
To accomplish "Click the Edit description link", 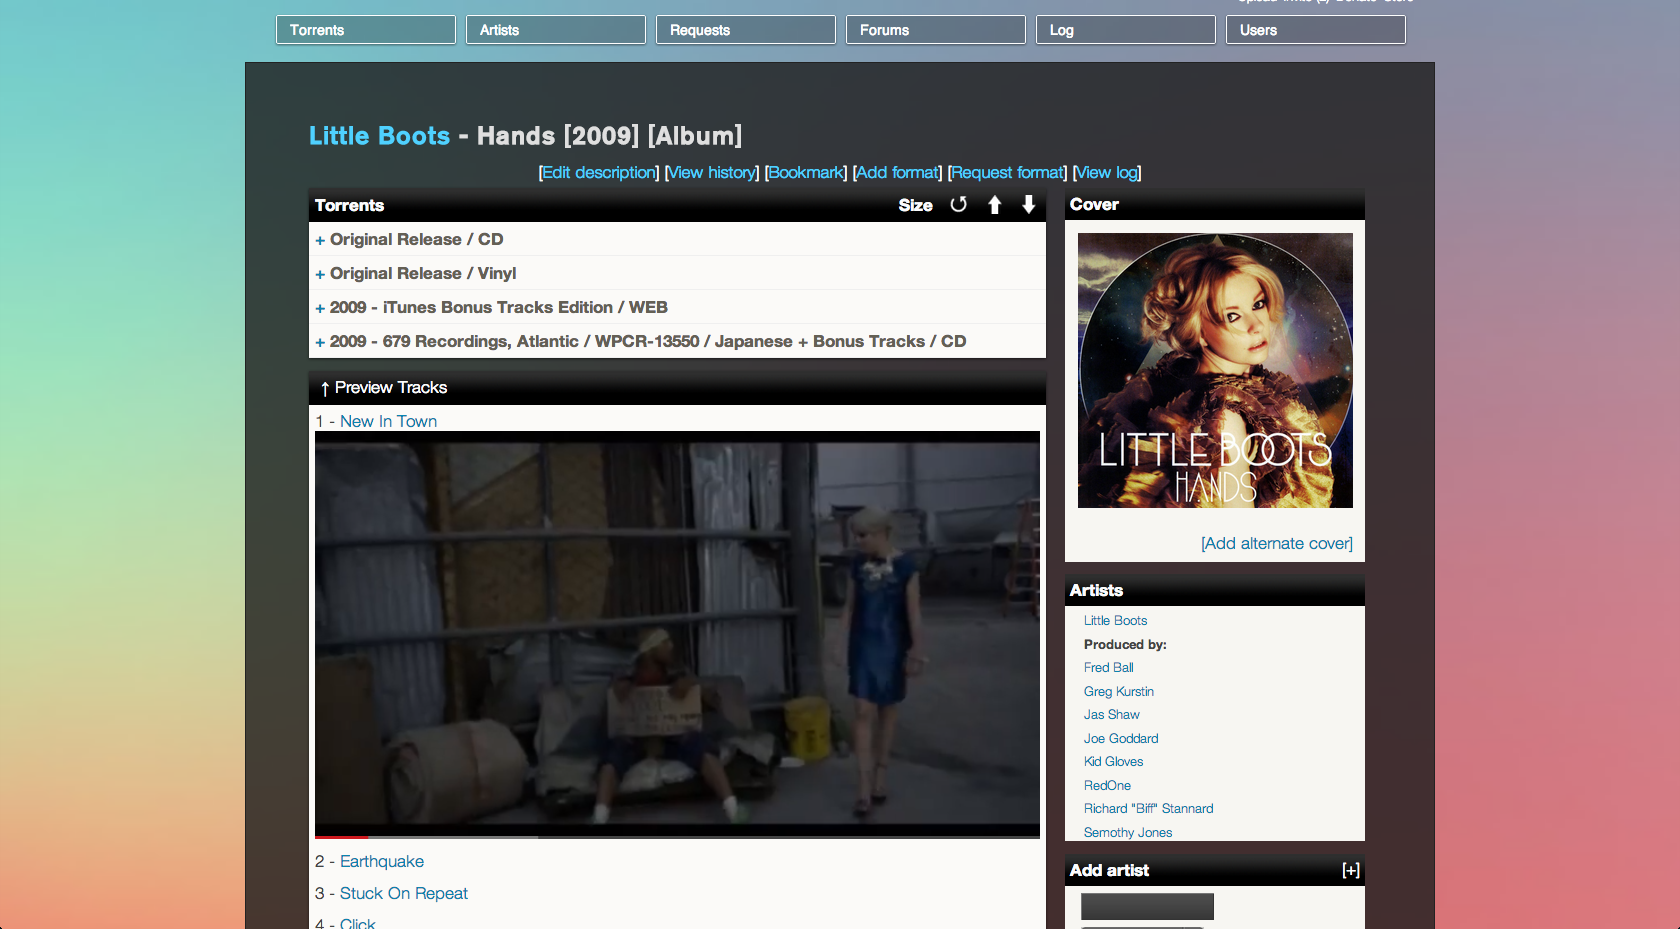I will coord(599,172).
